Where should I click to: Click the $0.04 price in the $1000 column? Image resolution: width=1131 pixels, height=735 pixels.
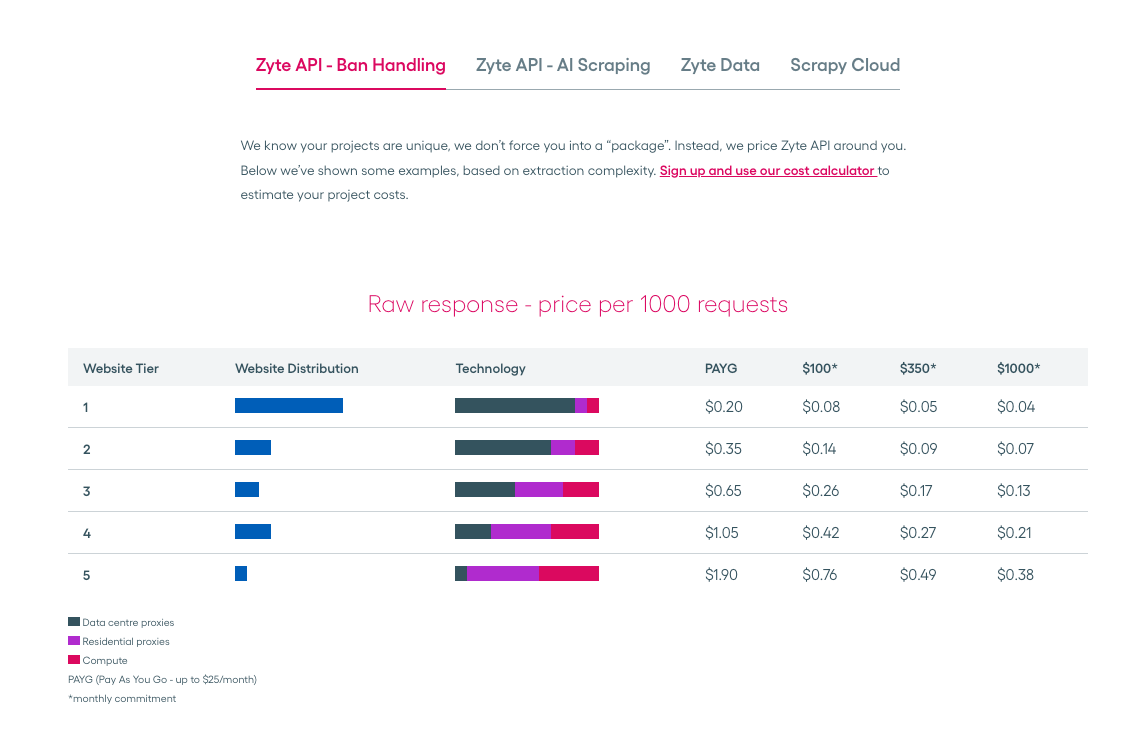[1015, 406]
